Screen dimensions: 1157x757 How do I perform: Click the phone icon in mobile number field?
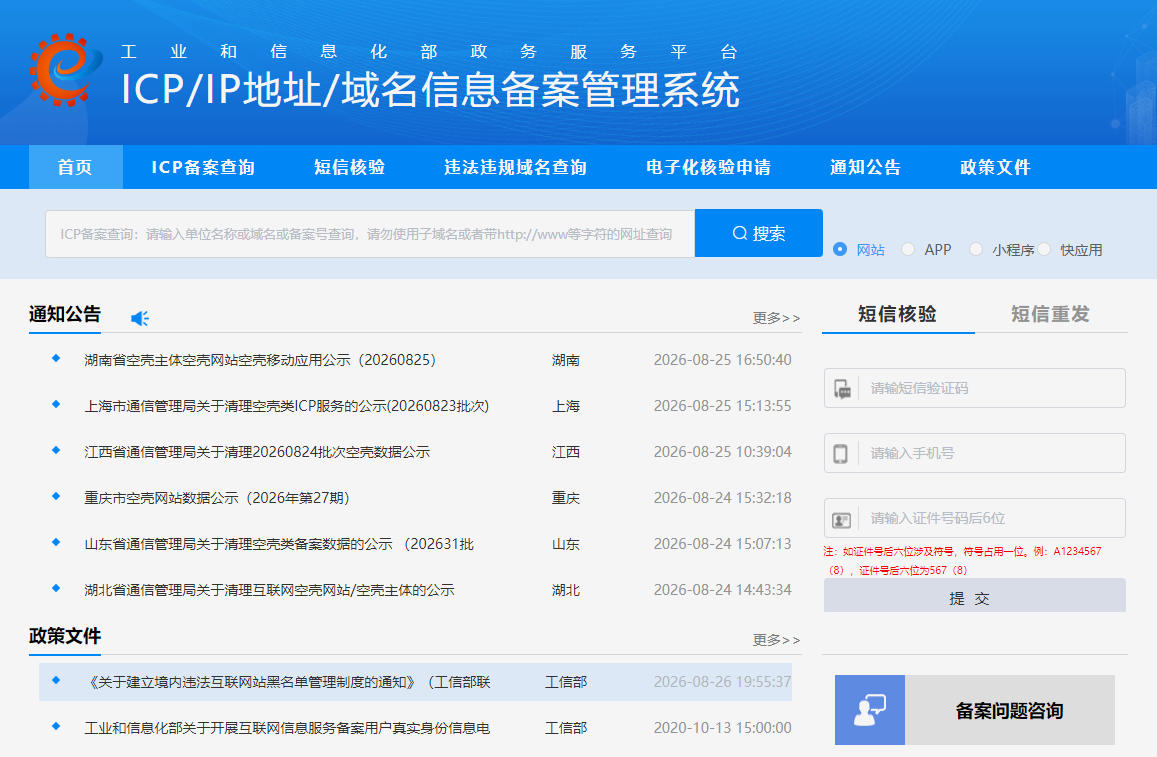840,453
